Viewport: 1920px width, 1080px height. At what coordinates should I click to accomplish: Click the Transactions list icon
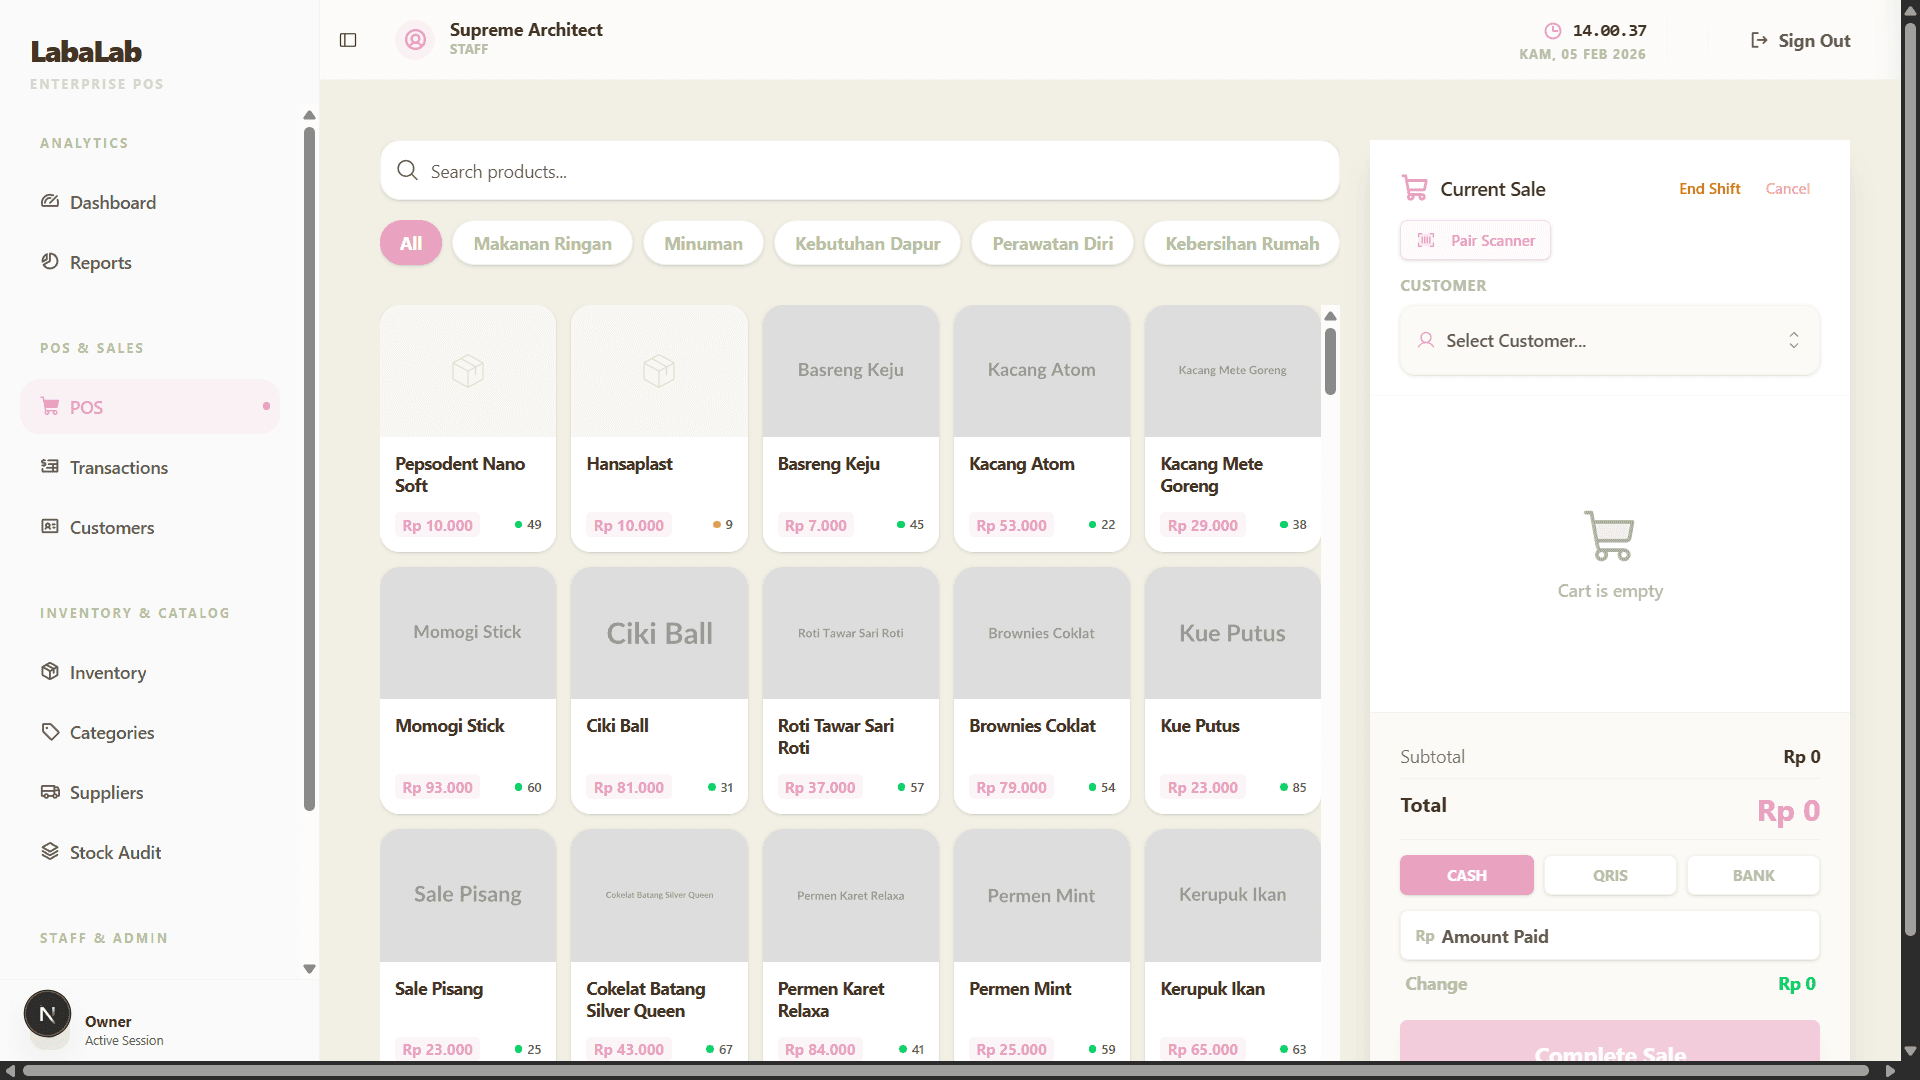[x=50, y=466]
